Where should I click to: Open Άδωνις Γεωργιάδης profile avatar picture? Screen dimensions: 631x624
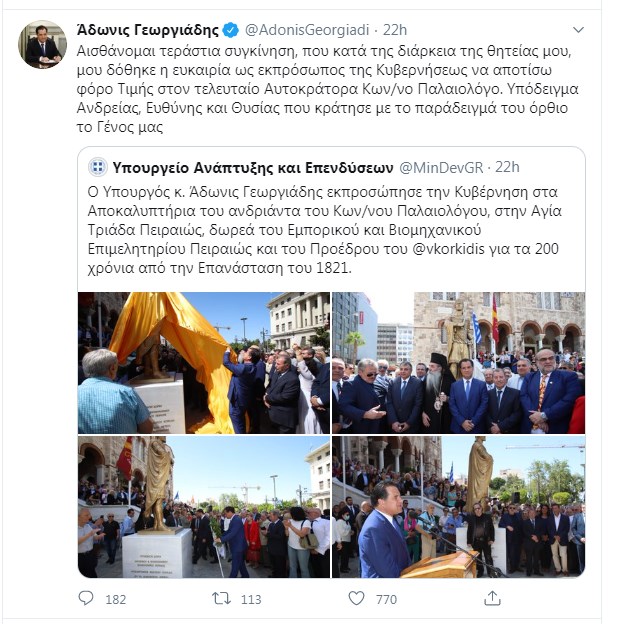point(42,44)
